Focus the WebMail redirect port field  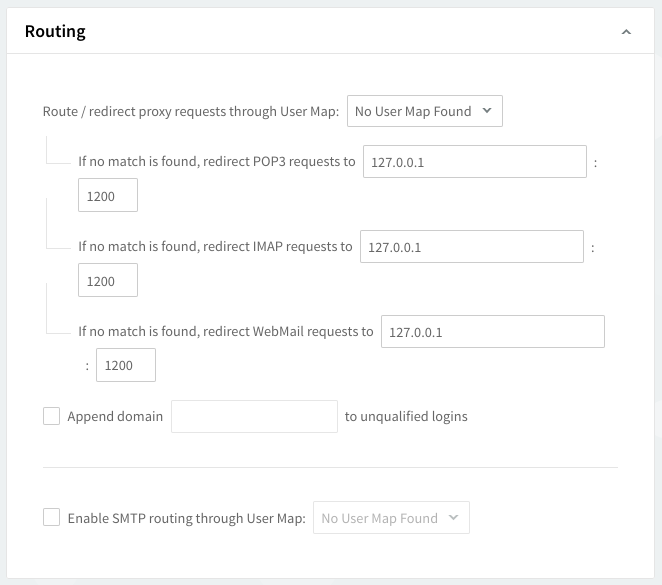126,366
